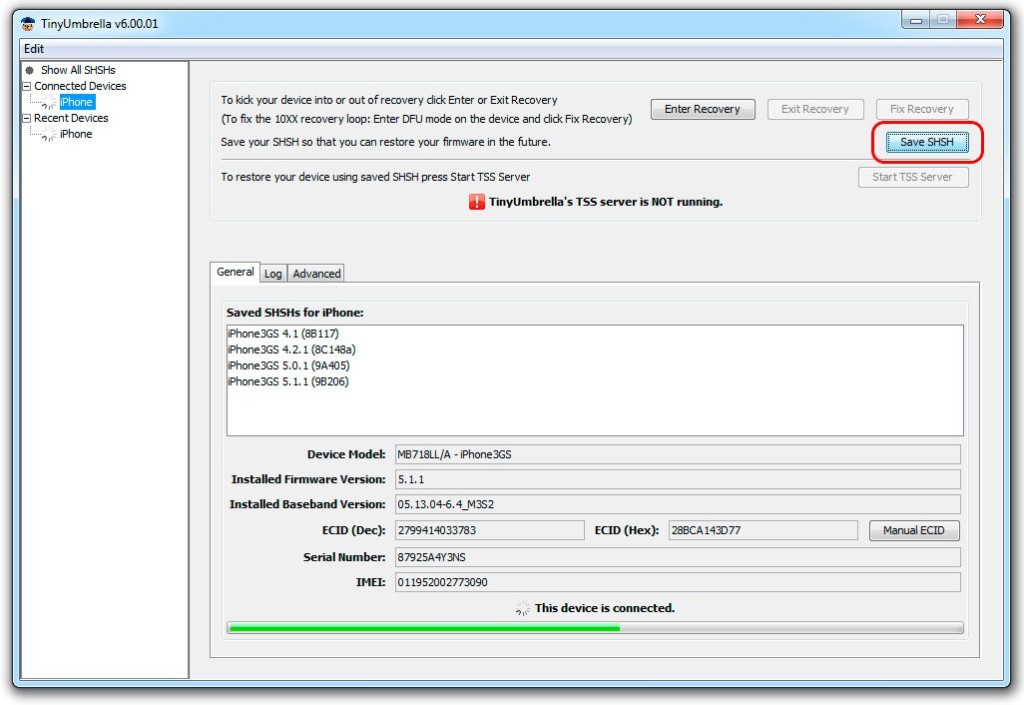Click the Show All SHSHs gear icon
The image size is (1024, 705).
[x=30, y=70]
